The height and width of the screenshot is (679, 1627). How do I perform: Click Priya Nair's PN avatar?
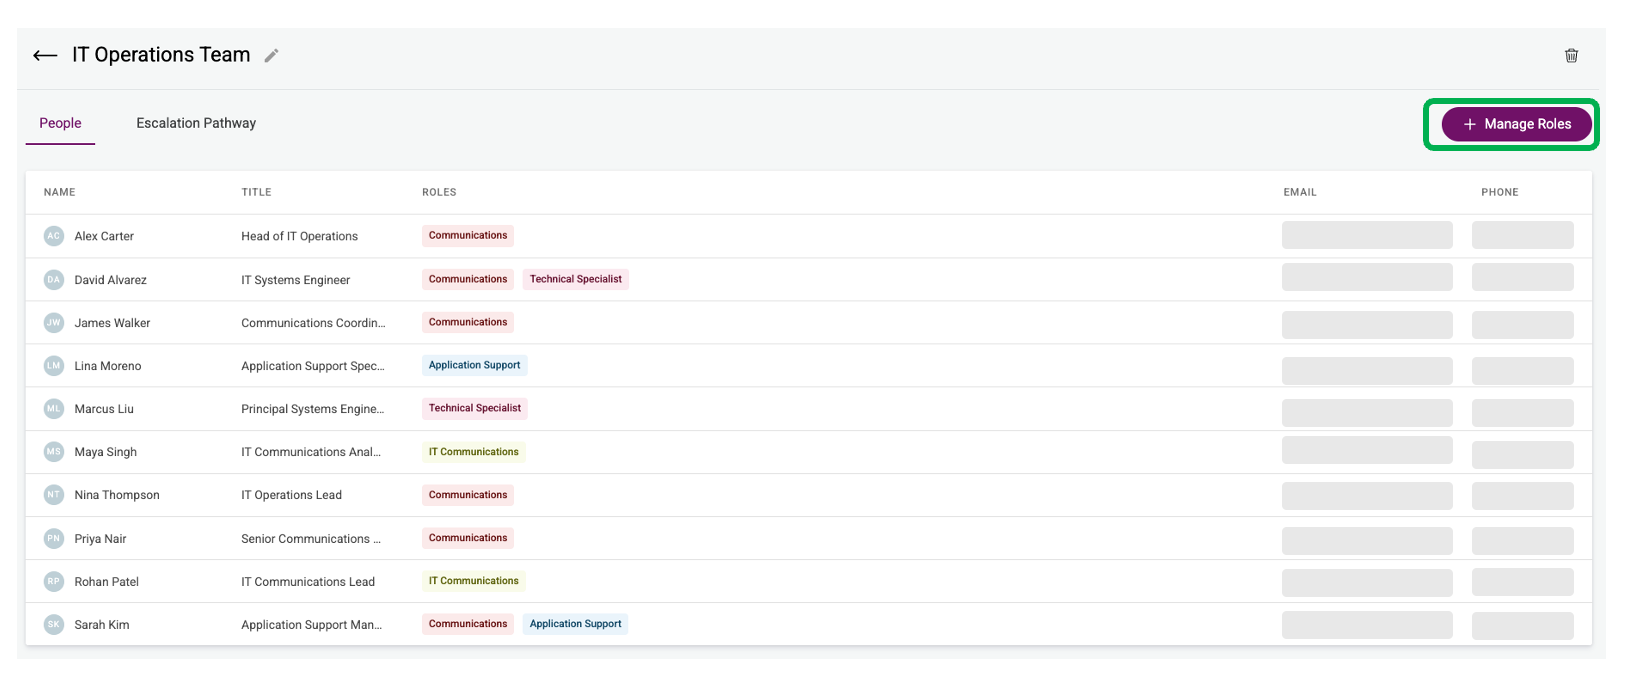pyautogui.click(x=54, y=538)
